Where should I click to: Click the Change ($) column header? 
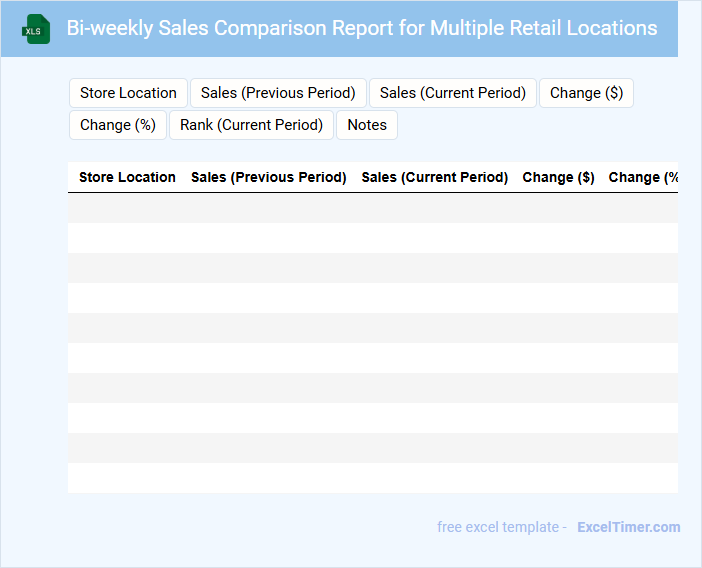pyautogui.click(x=558, y=177)
